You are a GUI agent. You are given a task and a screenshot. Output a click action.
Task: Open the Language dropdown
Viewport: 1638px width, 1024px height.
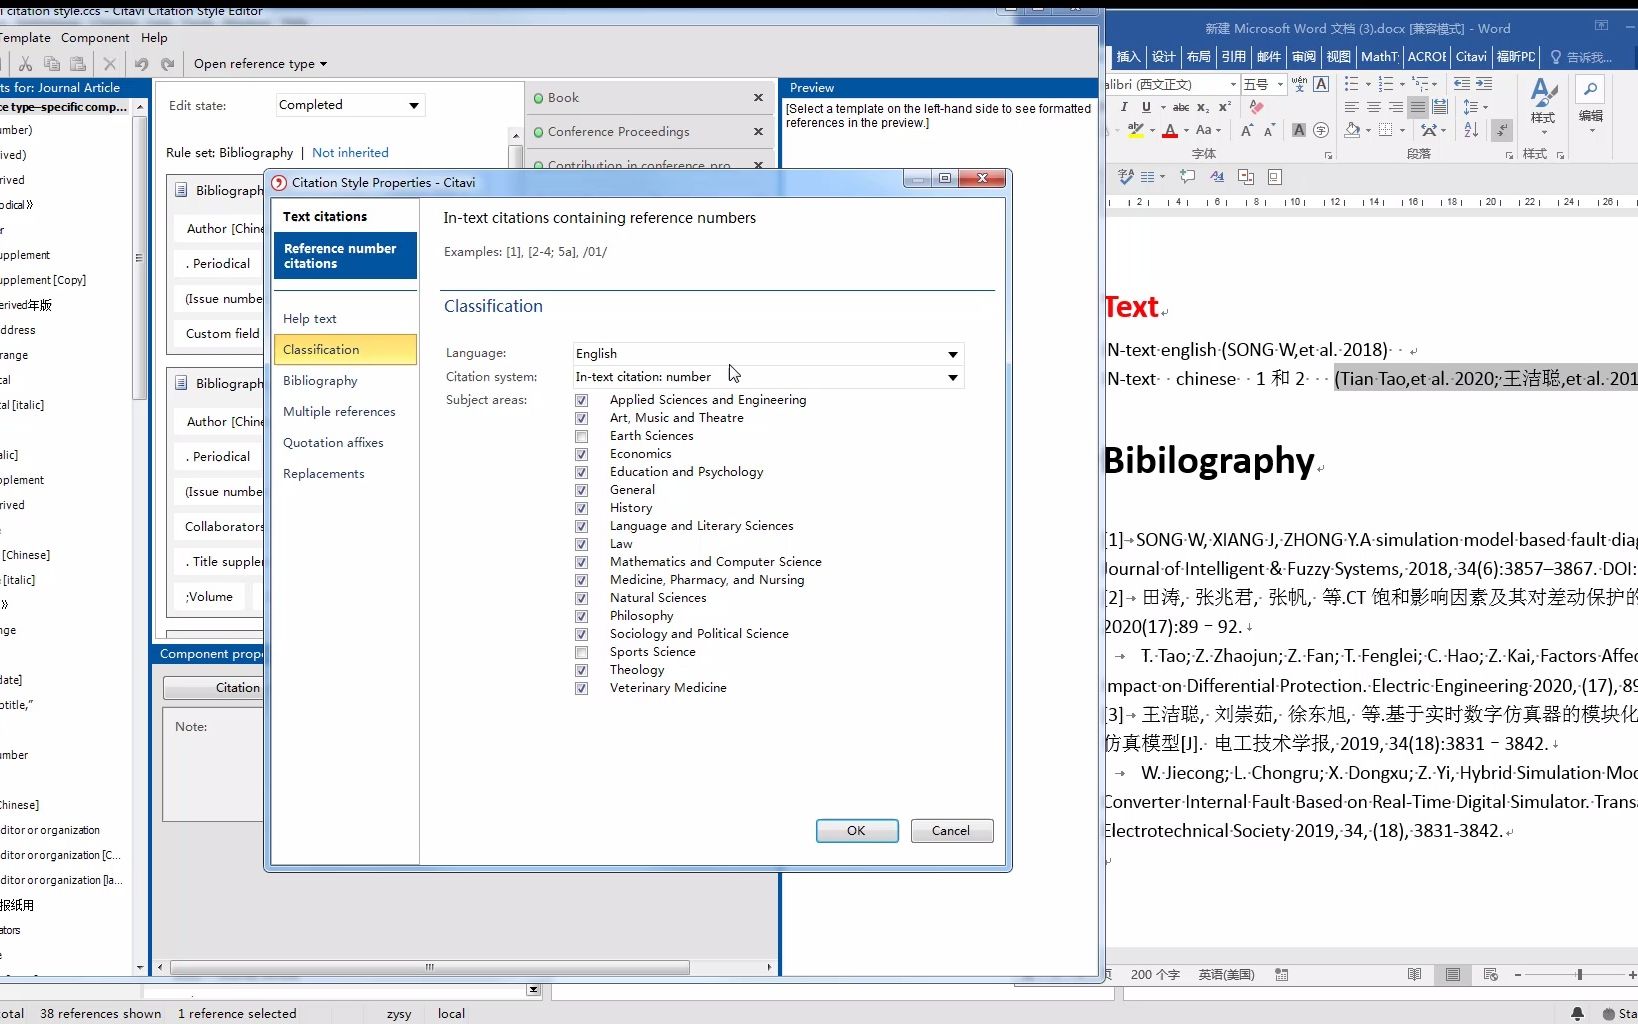[x=952, y=354]
